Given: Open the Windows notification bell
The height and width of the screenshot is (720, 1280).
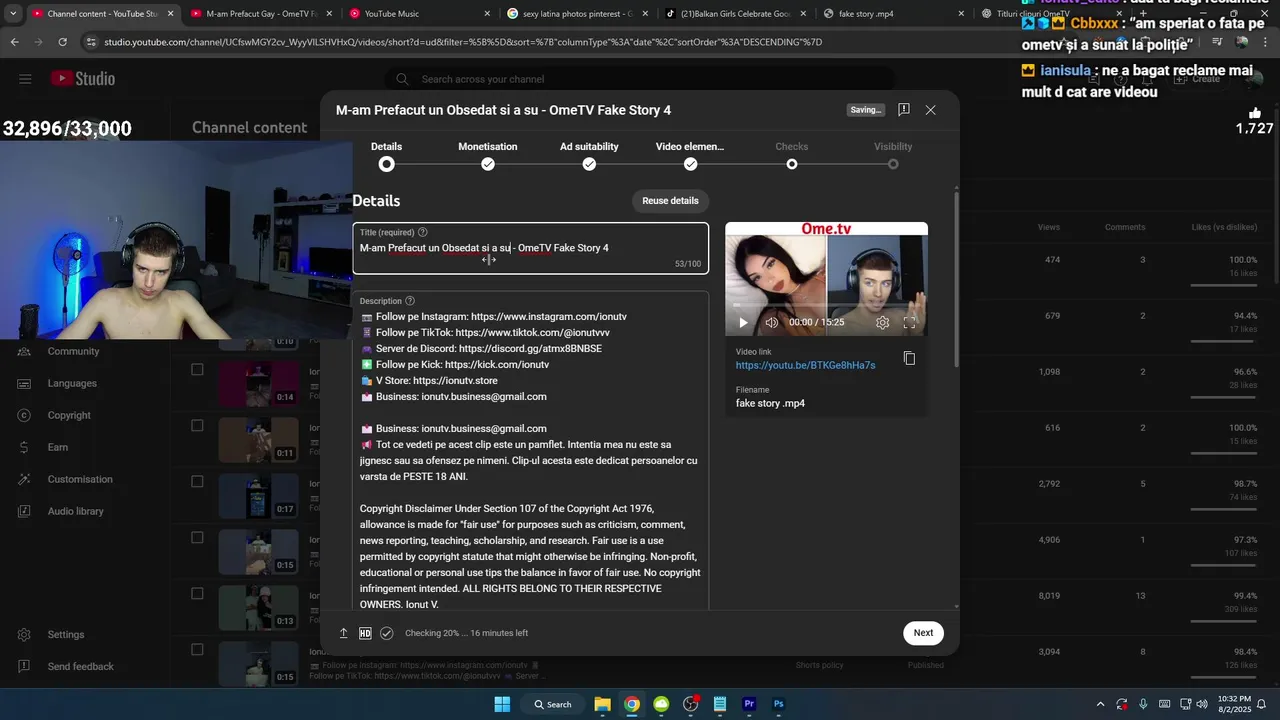Looking at the screenshot, I should click(x=1264, y=704).
